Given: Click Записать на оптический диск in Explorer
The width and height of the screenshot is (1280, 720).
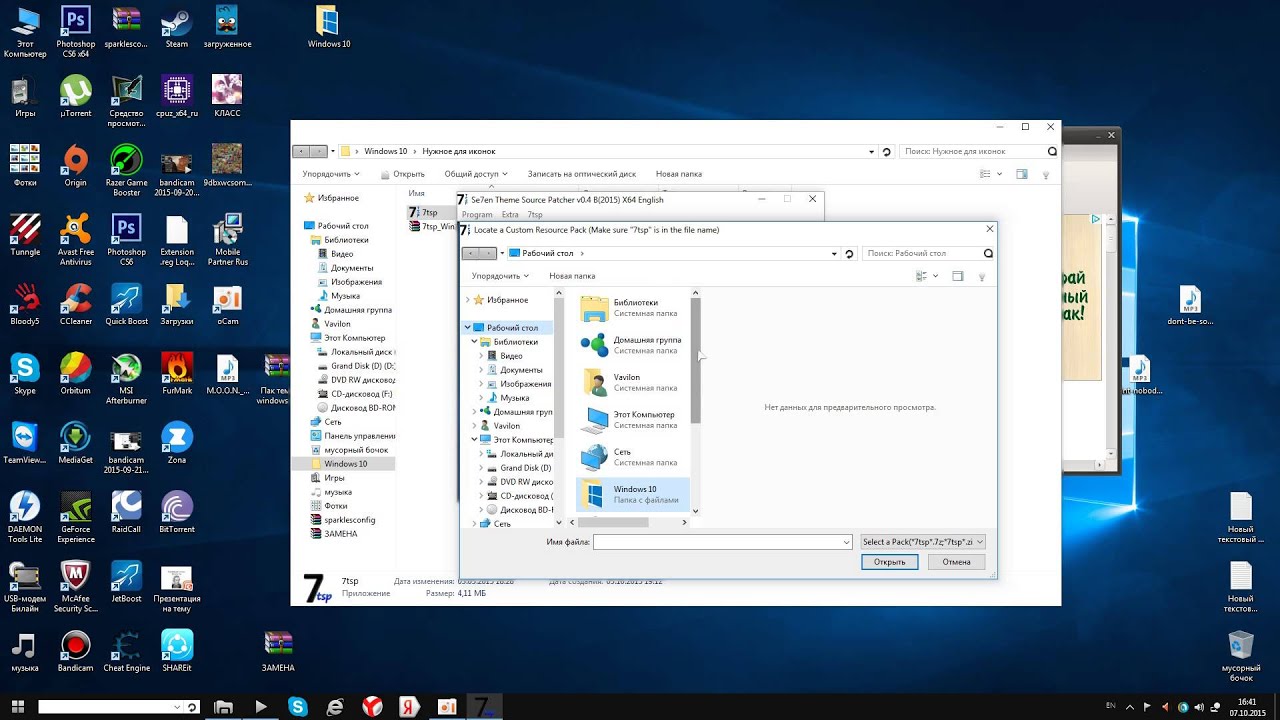Looking at the screenshot, I should tap(582, 174).
